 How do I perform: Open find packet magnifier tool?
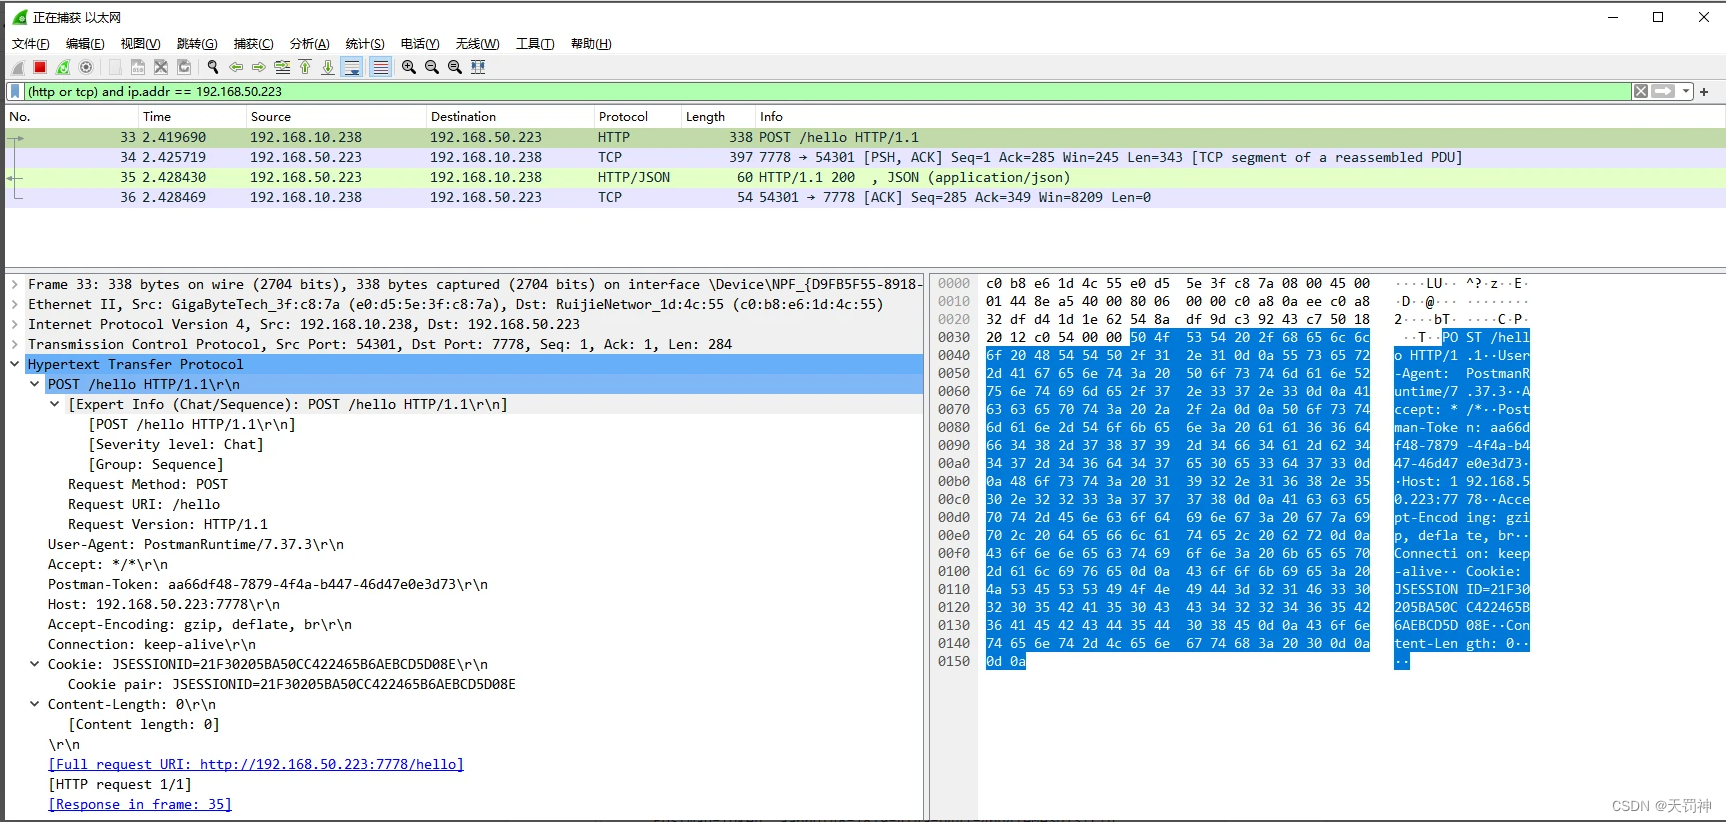(213, 67)
